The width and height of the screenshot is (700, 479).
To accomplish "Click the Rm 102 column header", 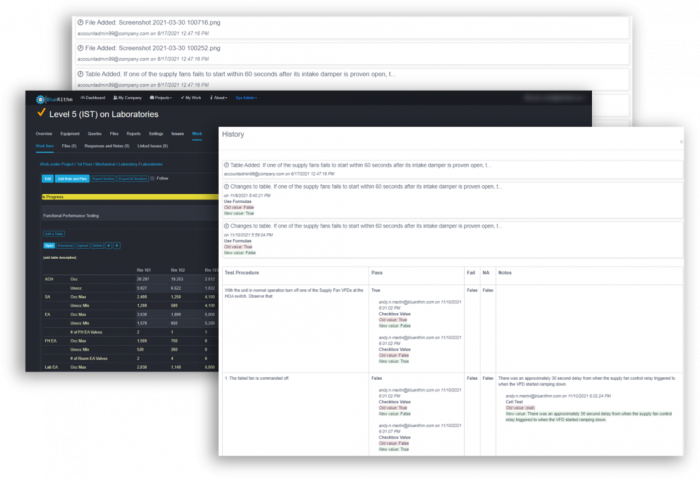I will (178, 270).
